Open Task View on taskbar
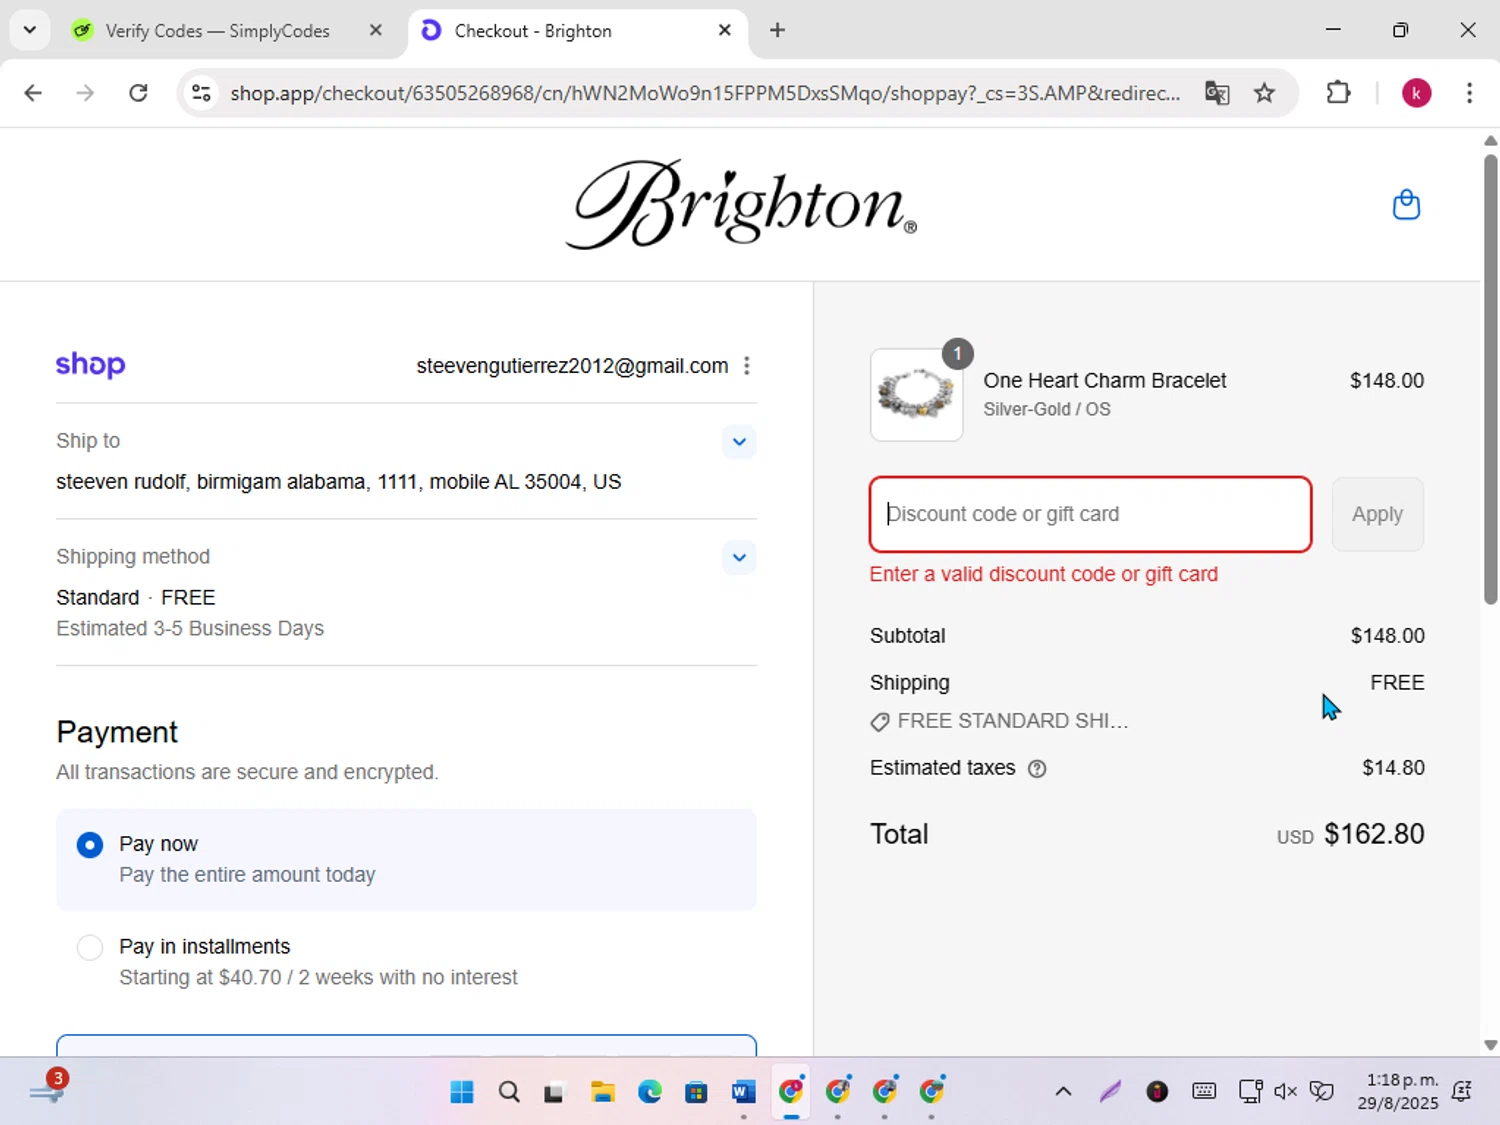This screenshot has height=1125, width=1500. (554, 1092)
